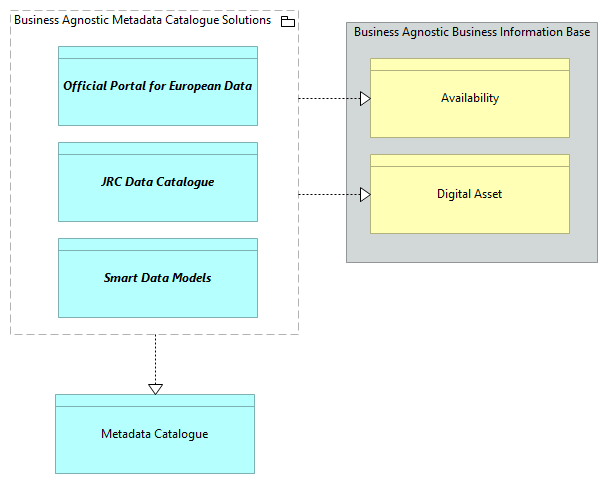Select the Digital Asset business object

470,194
